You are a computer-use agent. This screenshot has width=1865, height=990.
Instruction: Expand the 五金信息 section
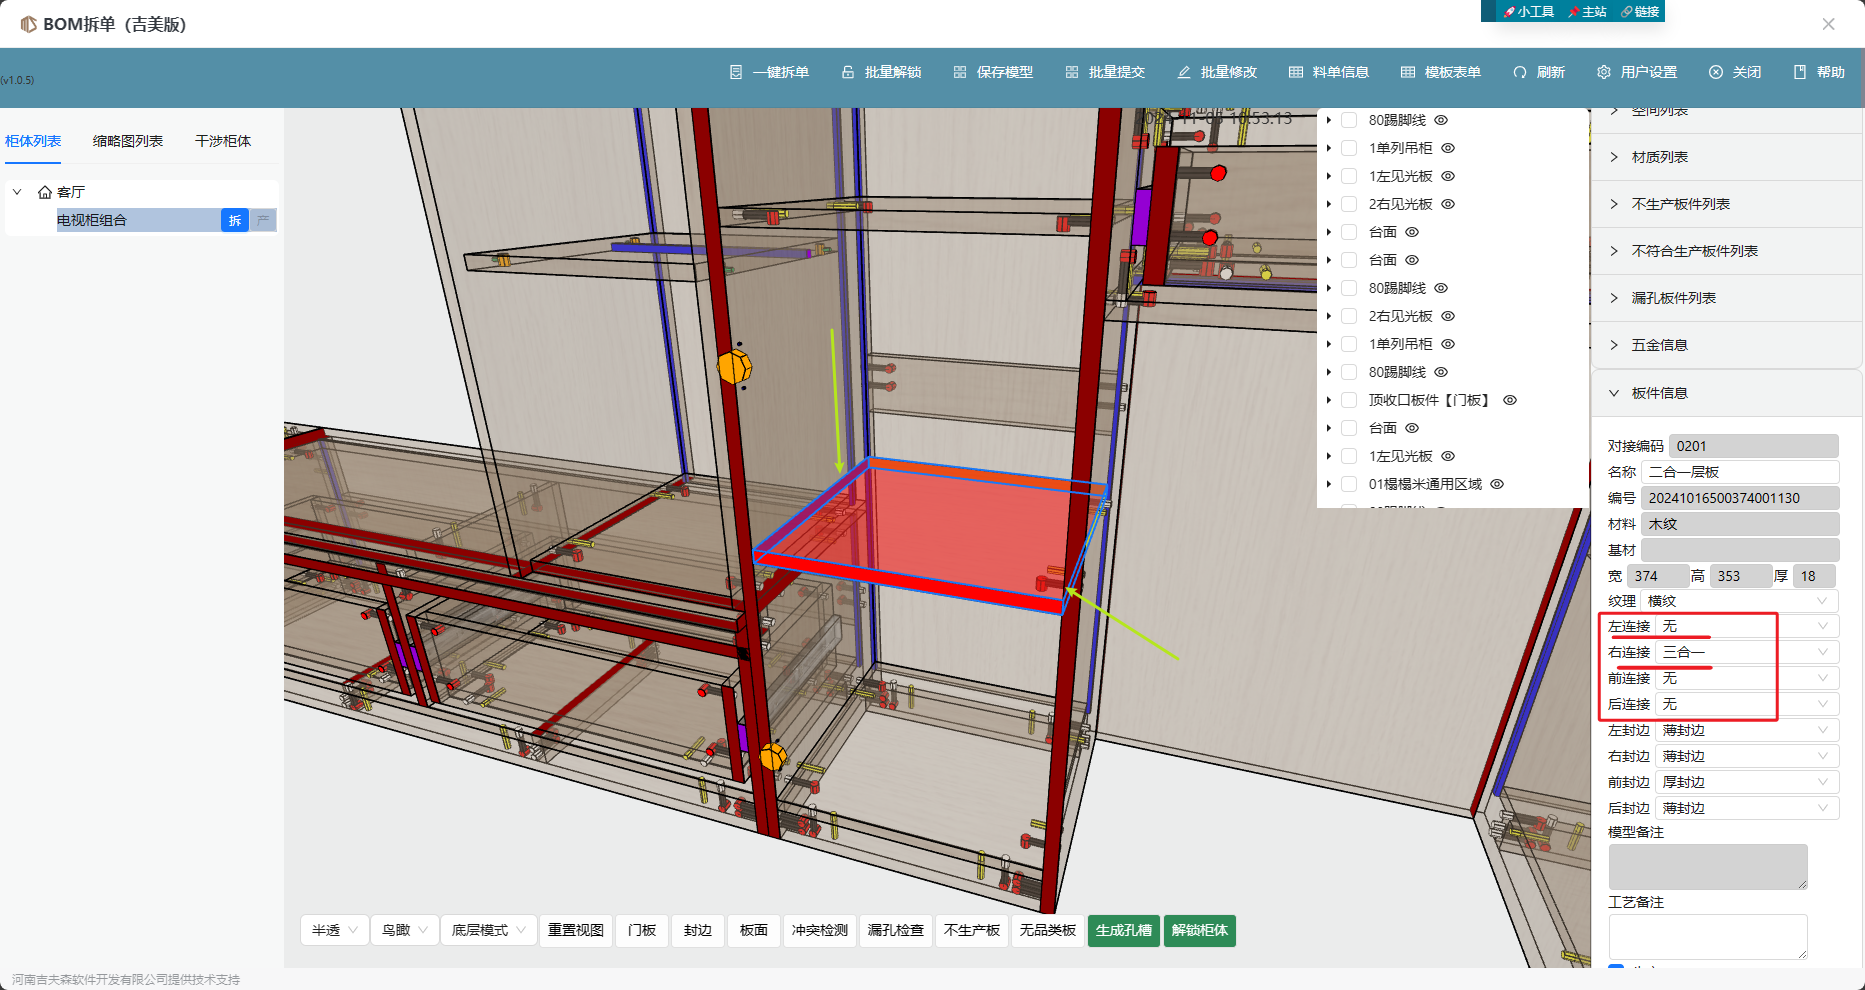1659,345
